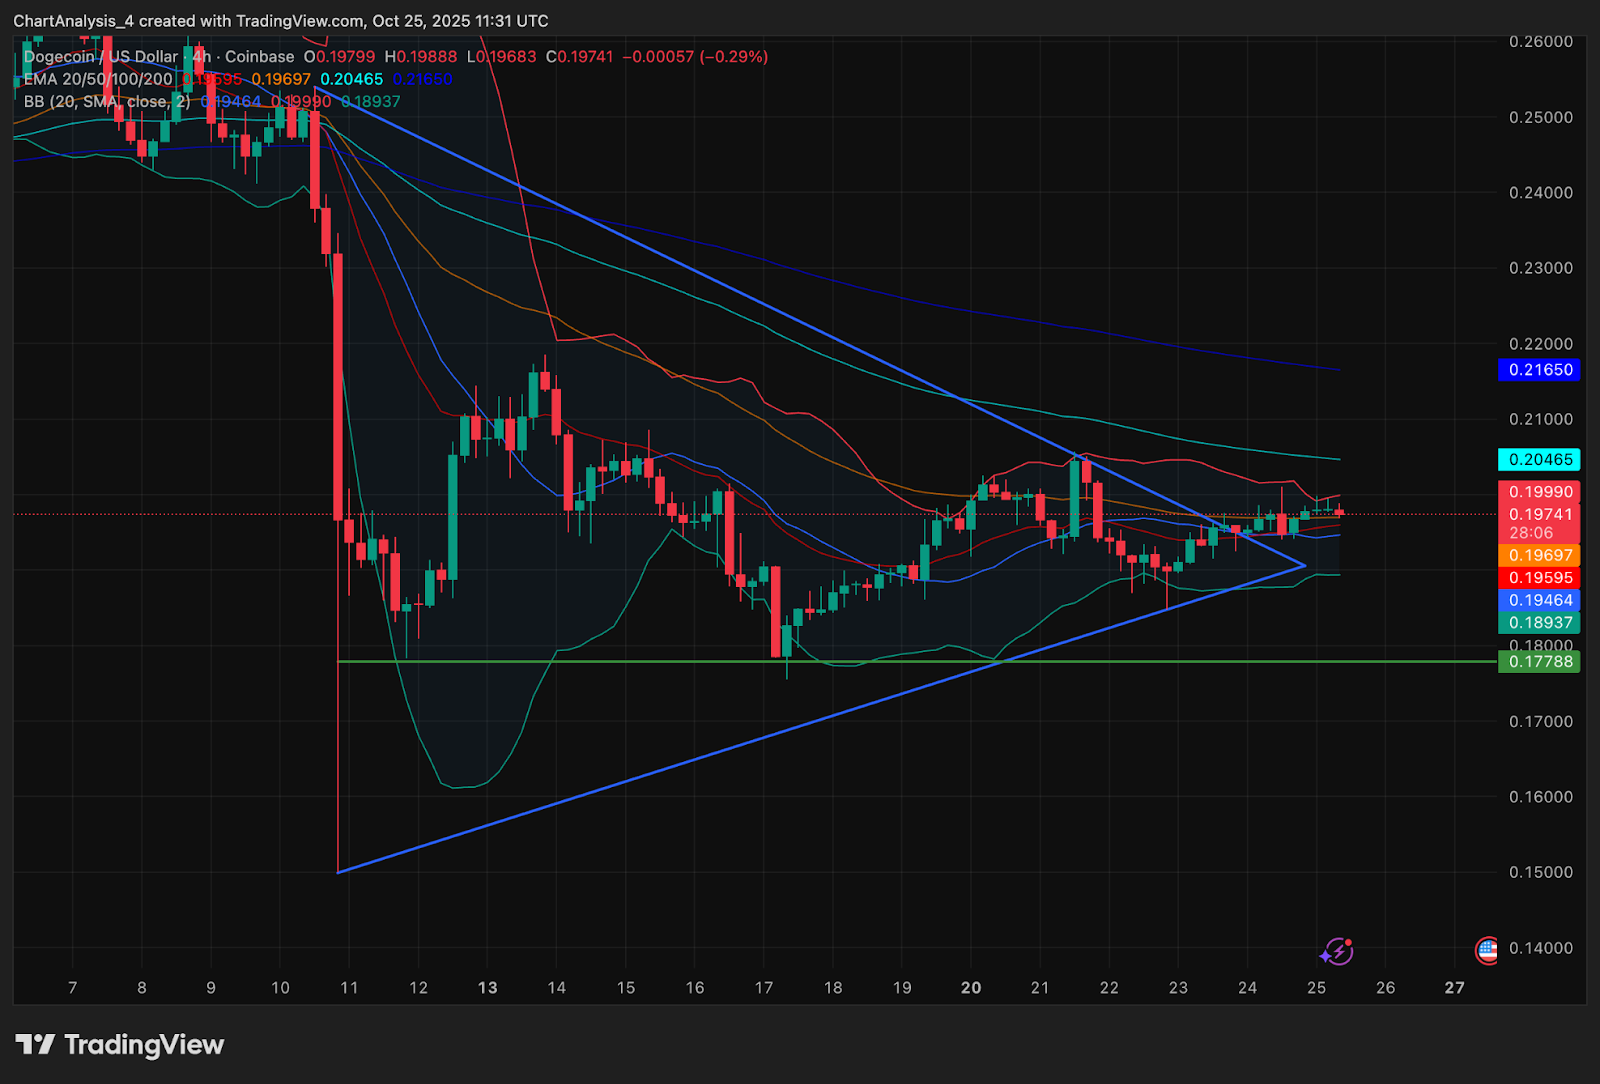The image size is (1600, 1084).
Task: Select the BB (20, SMA, close, 2) legend
Action: pyautogui.click(x=106, y=101)
